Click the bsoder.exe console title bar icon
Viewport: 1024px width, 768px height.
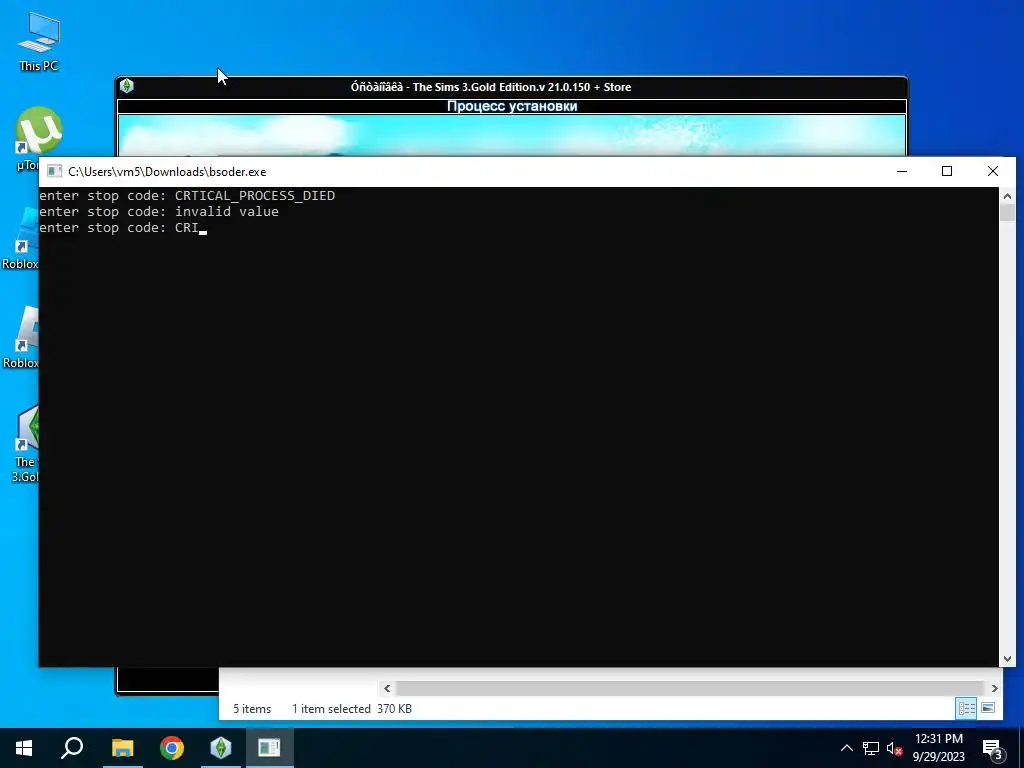pyautogui.click(x=55, y=172)
